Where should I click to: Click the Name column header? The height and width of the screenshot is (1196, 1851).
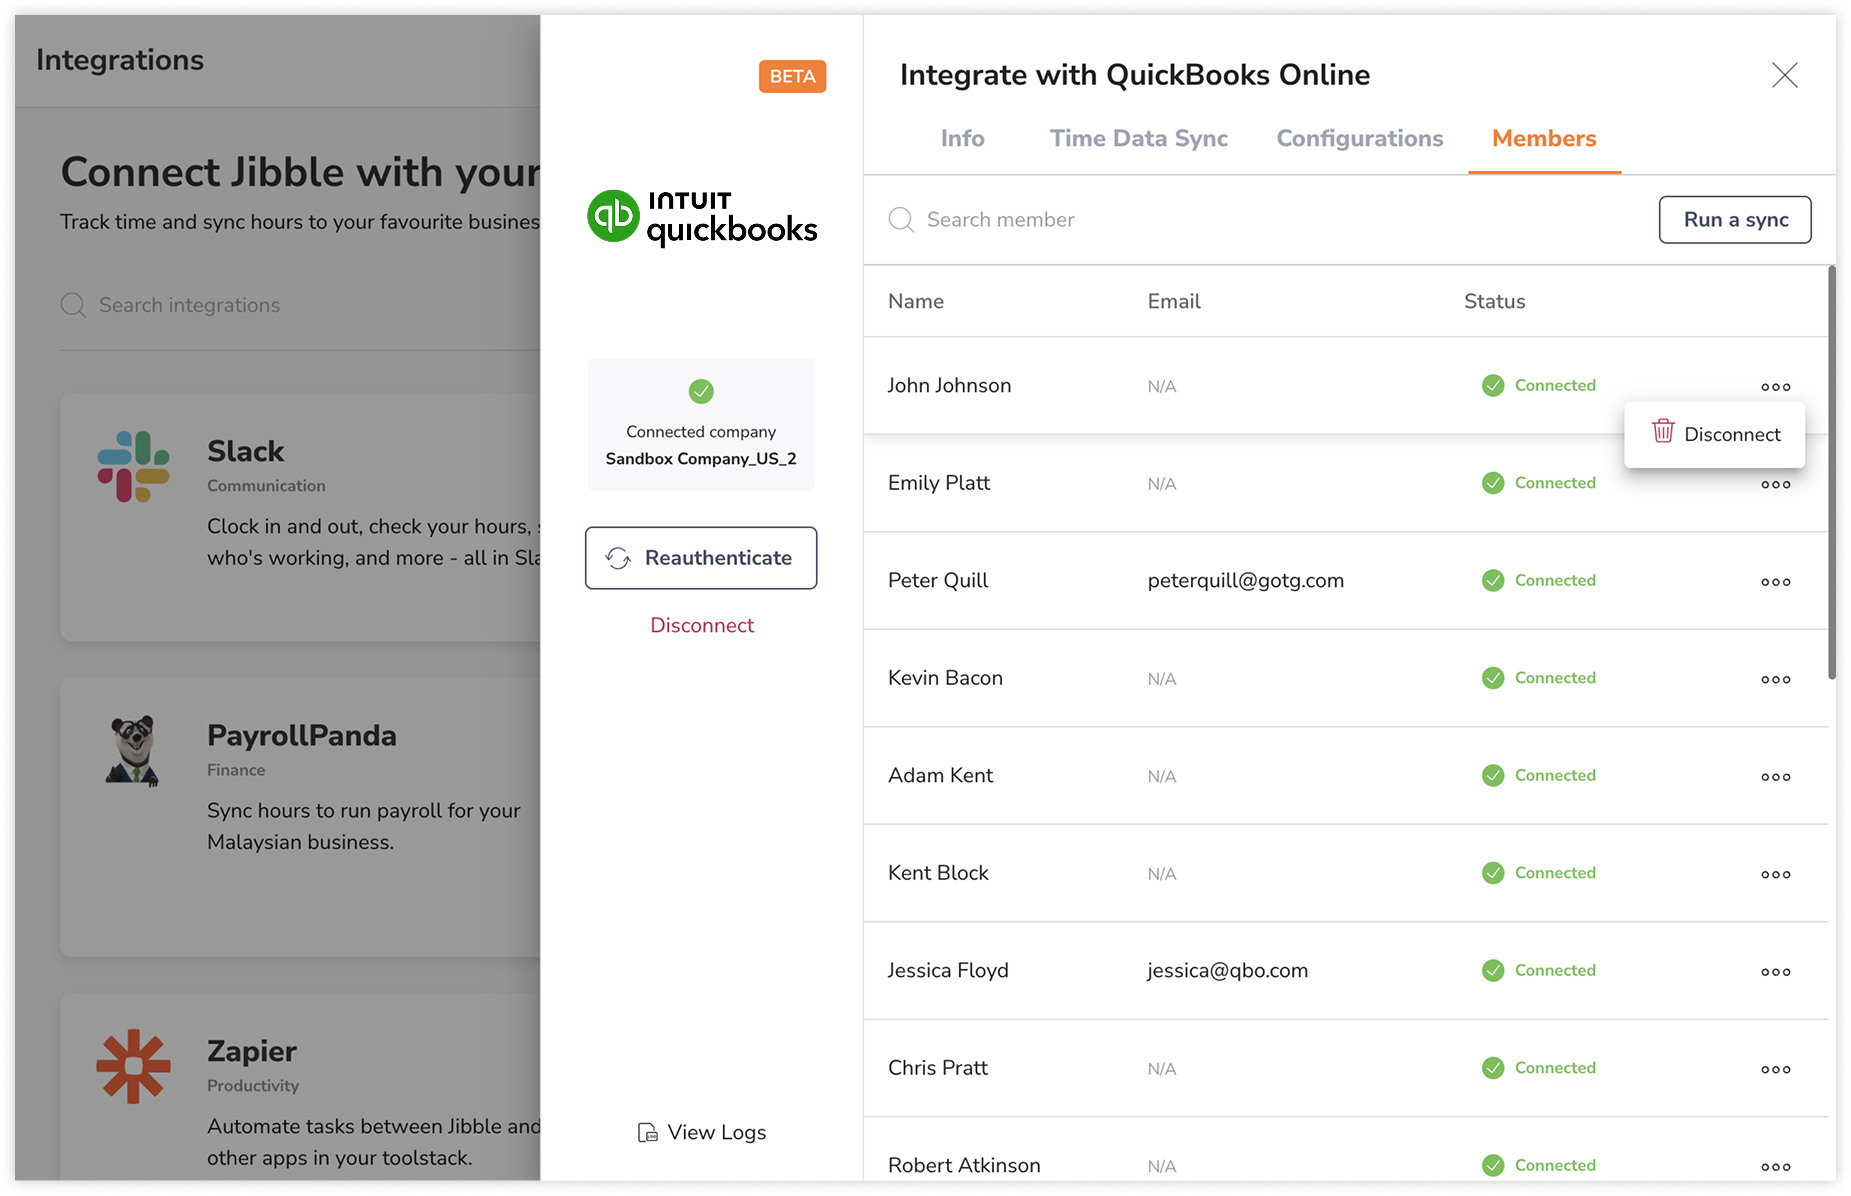(x=916, y=302)
